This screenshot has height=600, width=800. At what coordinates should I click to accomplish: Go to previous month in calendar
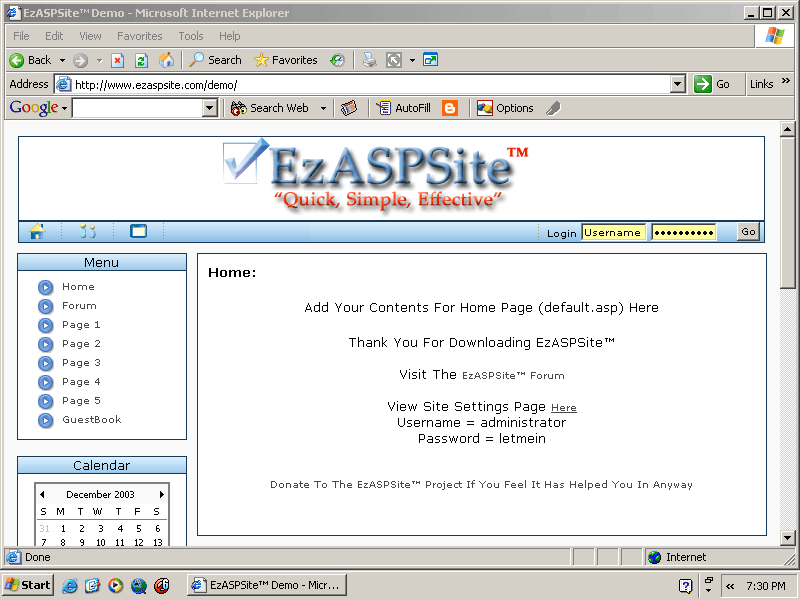tap(42, 494)
